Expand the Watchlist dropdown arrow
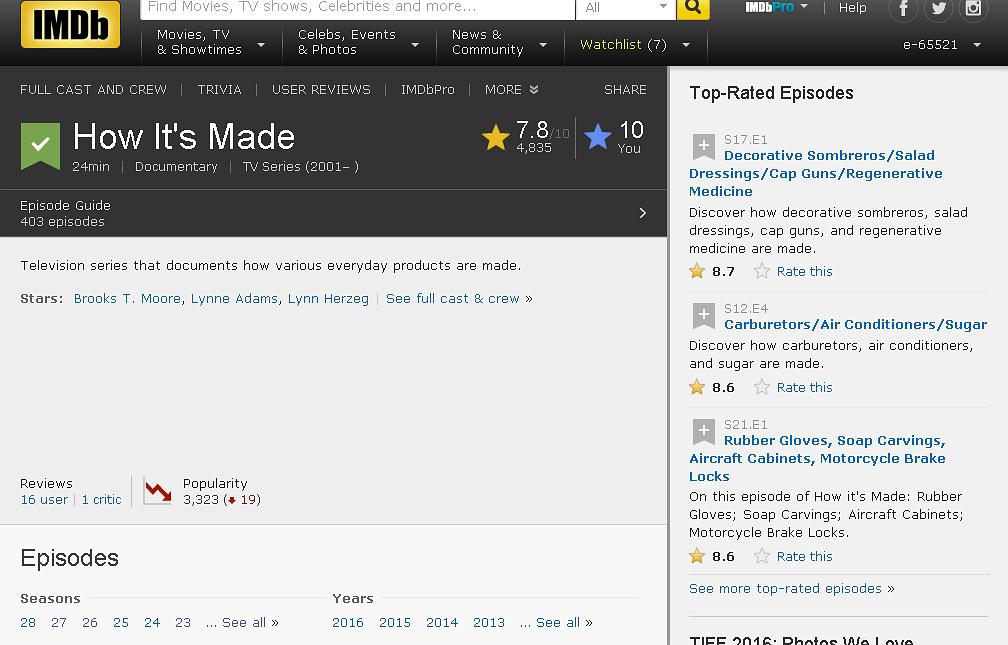Image resolution: width=1008 pixels, height=645 pixels. 686,44
